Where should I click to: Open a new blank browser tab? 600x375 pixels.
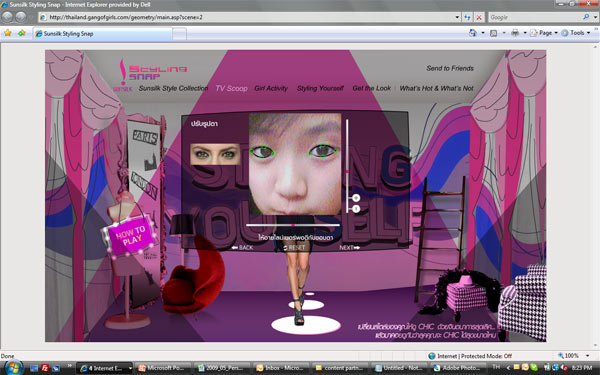[179, 34]
